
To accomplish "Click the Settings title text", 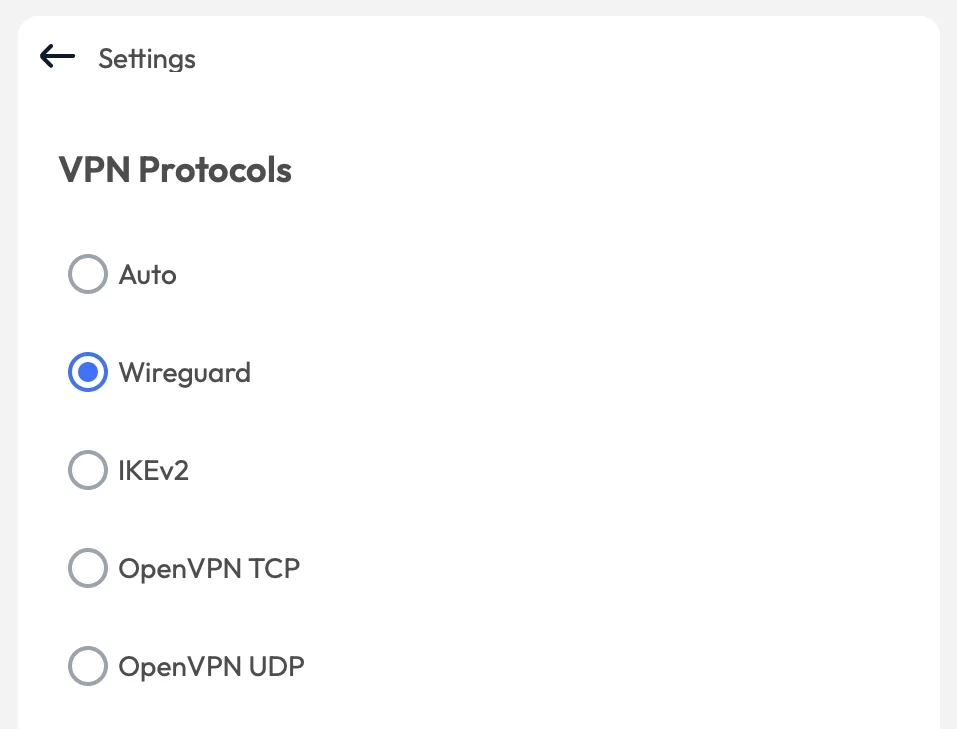I will pos(146,59).
